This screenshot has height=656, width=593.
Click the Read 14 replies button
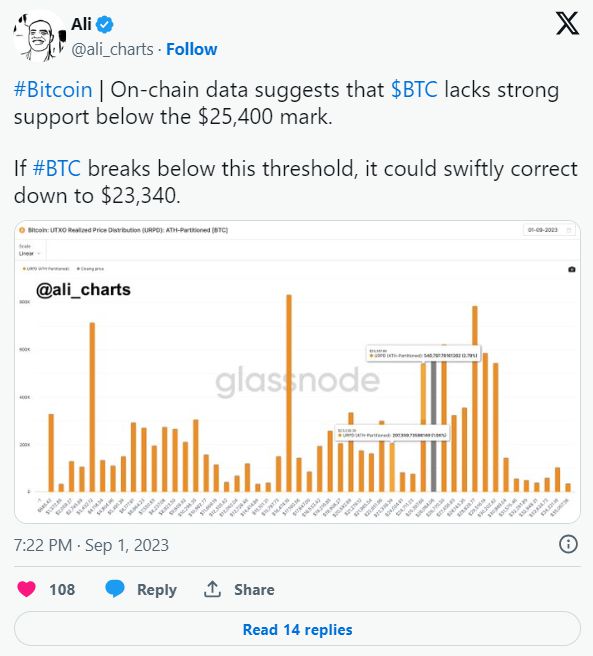click(297, 629)
